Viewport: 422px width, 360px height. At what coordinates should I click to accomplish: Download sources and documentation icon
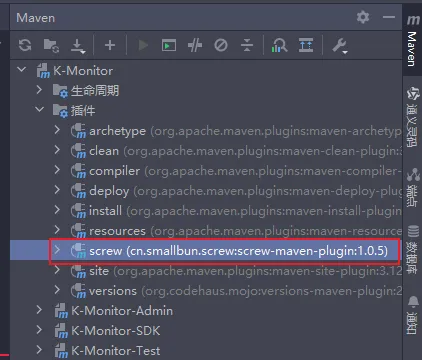tap(78, 46)
